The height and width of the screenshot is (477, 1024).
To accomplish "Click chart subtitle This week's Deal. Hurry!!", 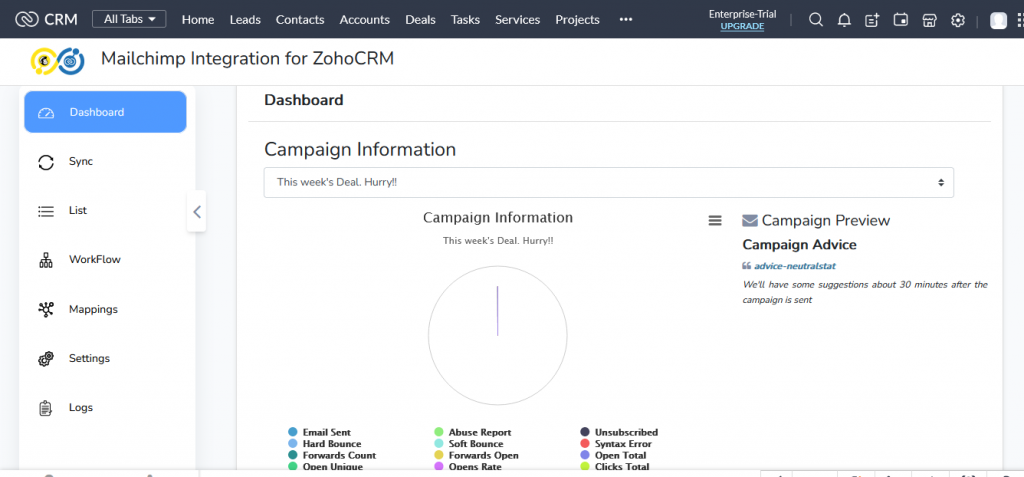I will 498,240.
